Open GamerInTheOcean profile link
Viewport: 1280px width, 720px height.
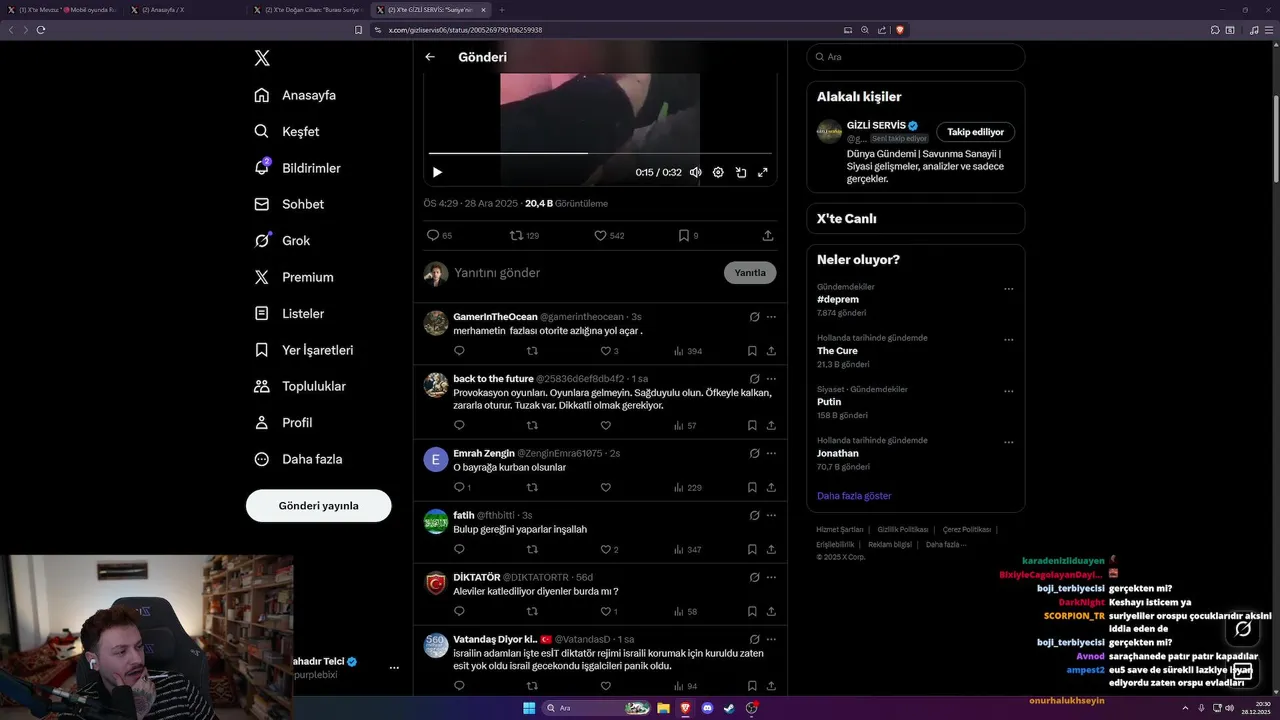(x=495, y=316)
